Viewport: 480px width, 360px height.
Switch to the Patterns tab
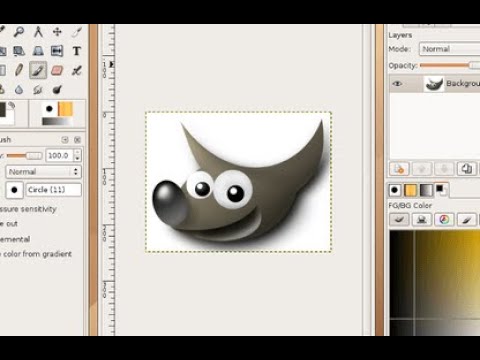coord(410,190)
